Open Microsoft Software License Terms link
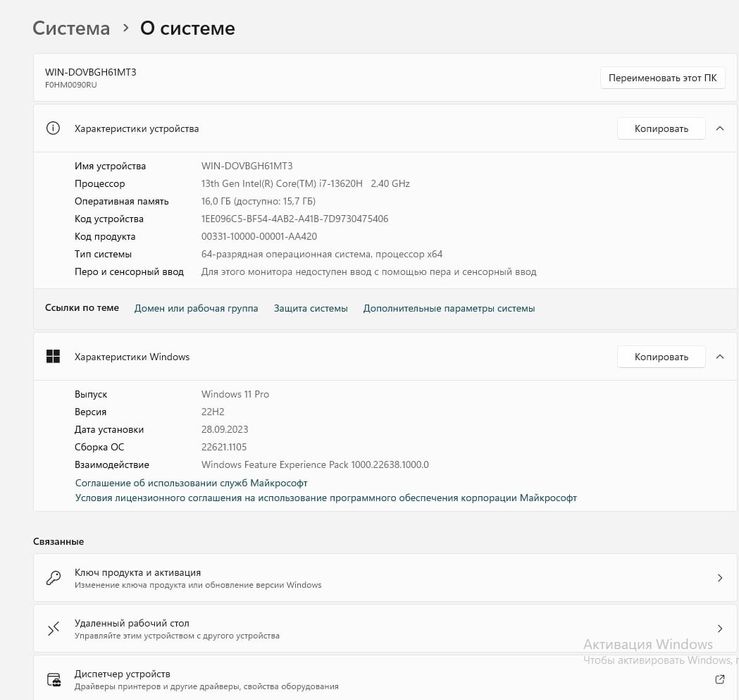The width and height of the screenshot is (739, 700). (x=326, y=497)
